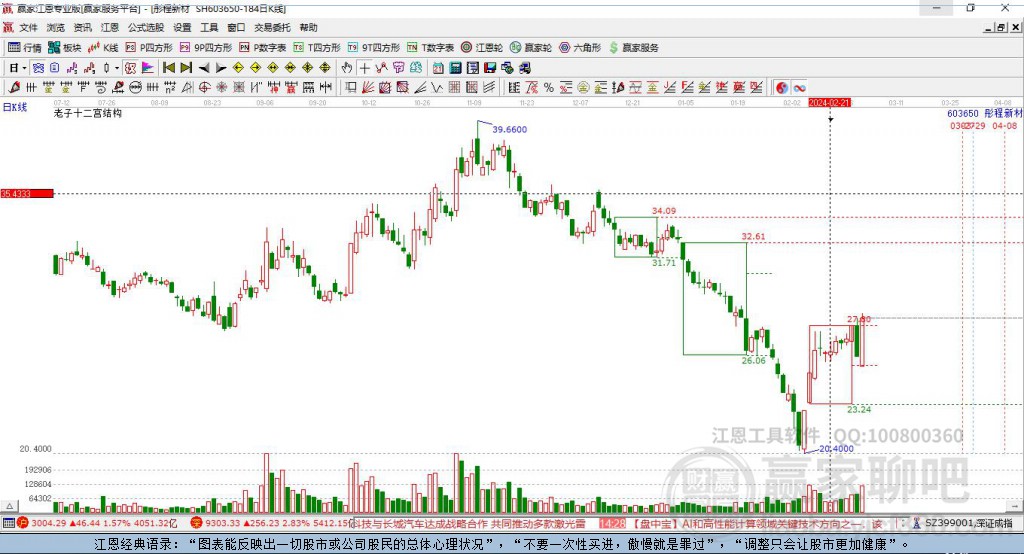This screenshot has width=1024, height=554.
Task: Open the 9T四方形 tool
Action: click(373, 48)
